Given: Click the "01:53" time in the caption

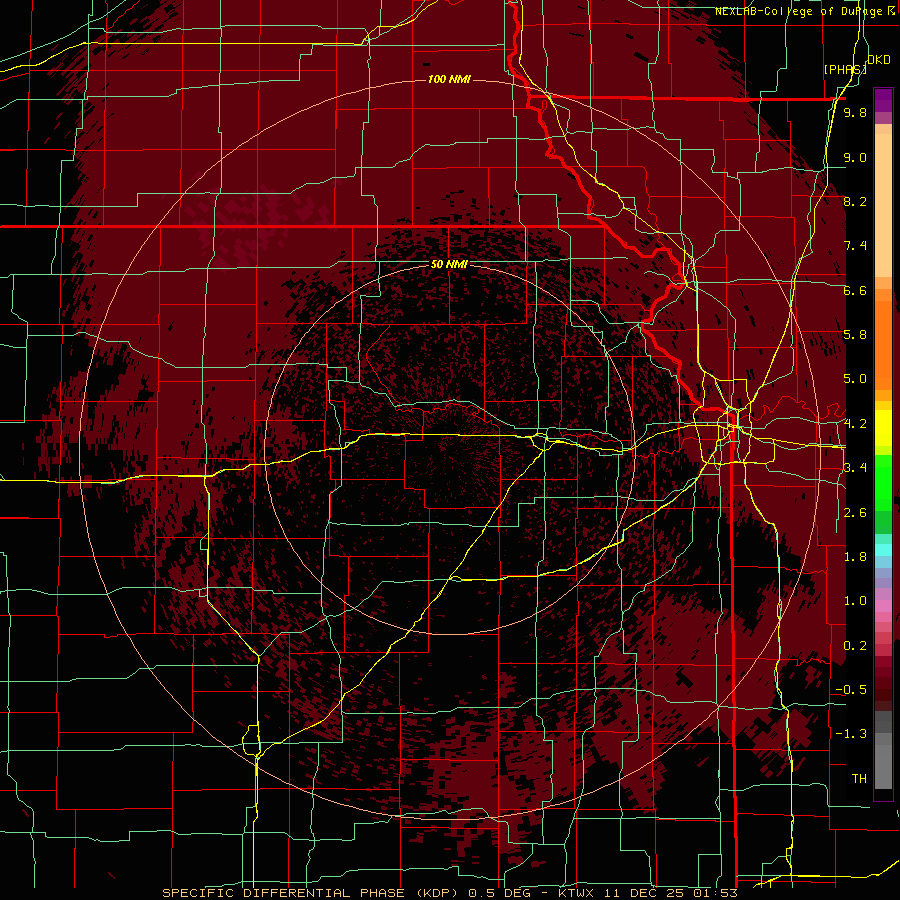Looking at the screenshot, I should pos(716,893).
